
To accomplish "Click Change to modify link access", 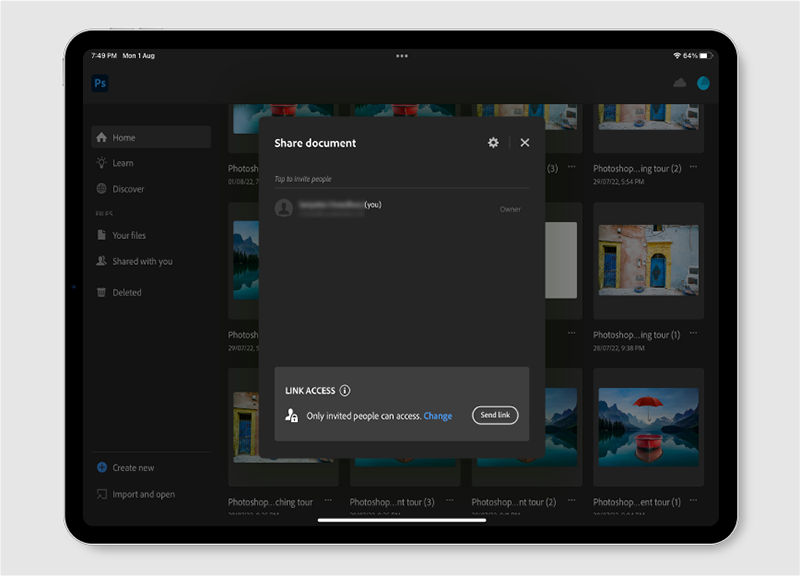I will point(436,415).
